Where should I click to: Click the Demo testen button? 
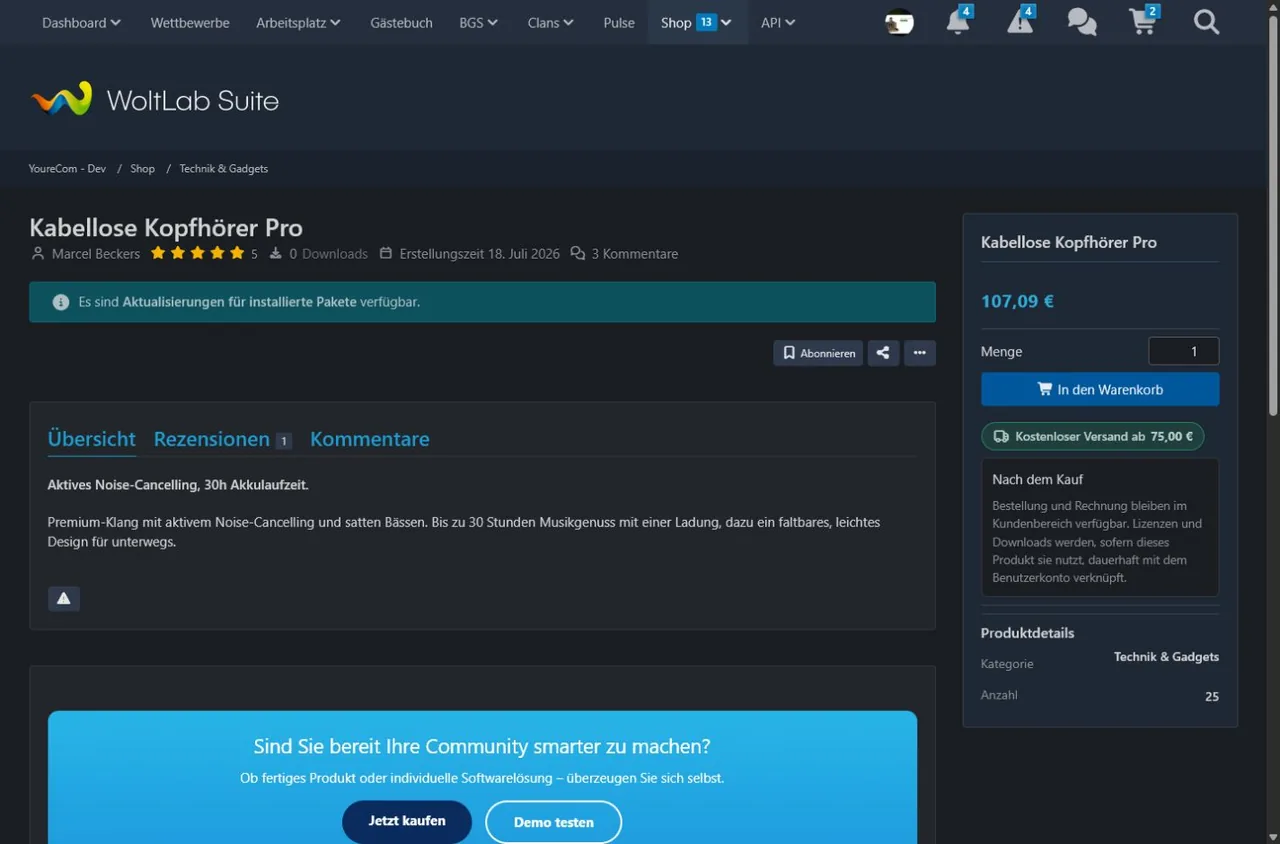(554, 822)
